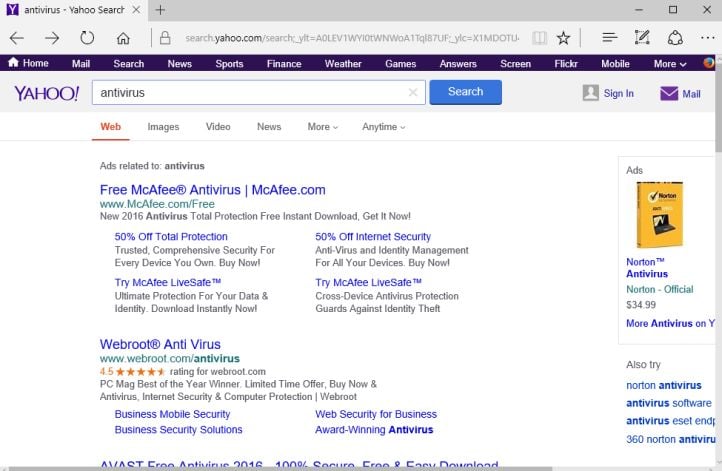The image size is (722, 471).
Task: Click the browser address bar URL
Action: pyautogui.click(x=352, y=38)
